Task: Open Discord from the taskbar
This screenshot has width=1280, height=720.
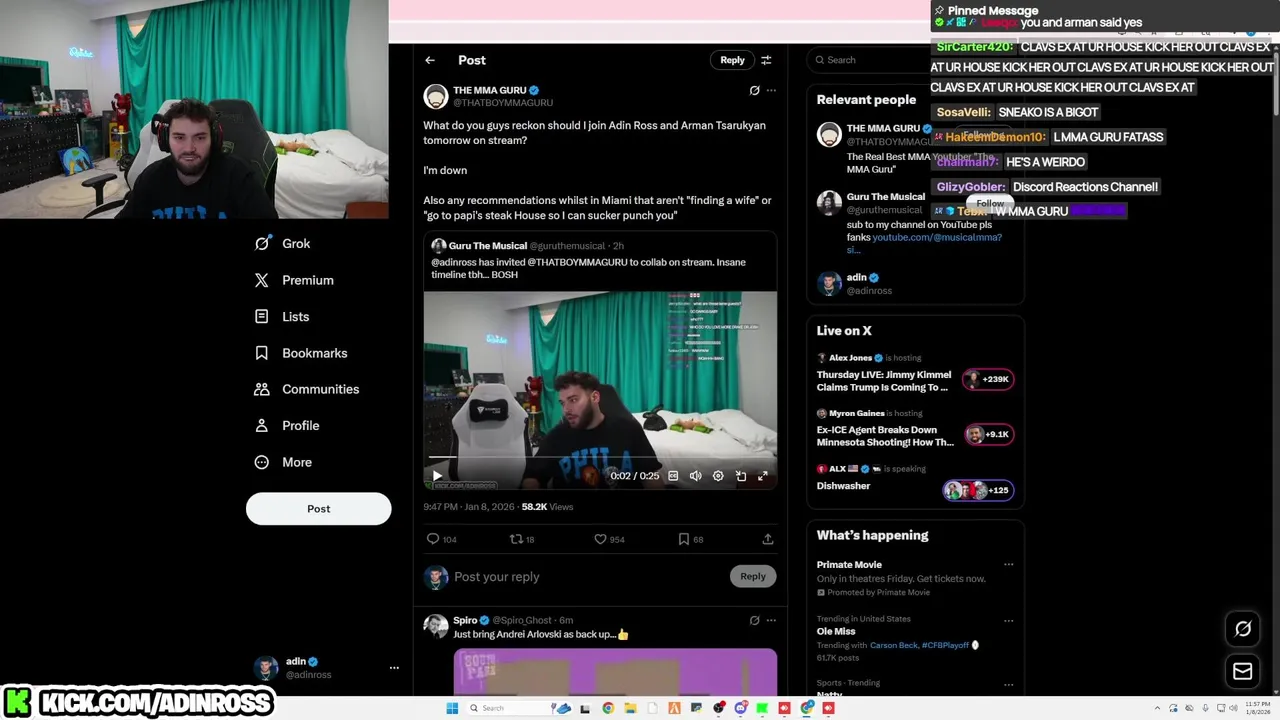Action: 740,708
